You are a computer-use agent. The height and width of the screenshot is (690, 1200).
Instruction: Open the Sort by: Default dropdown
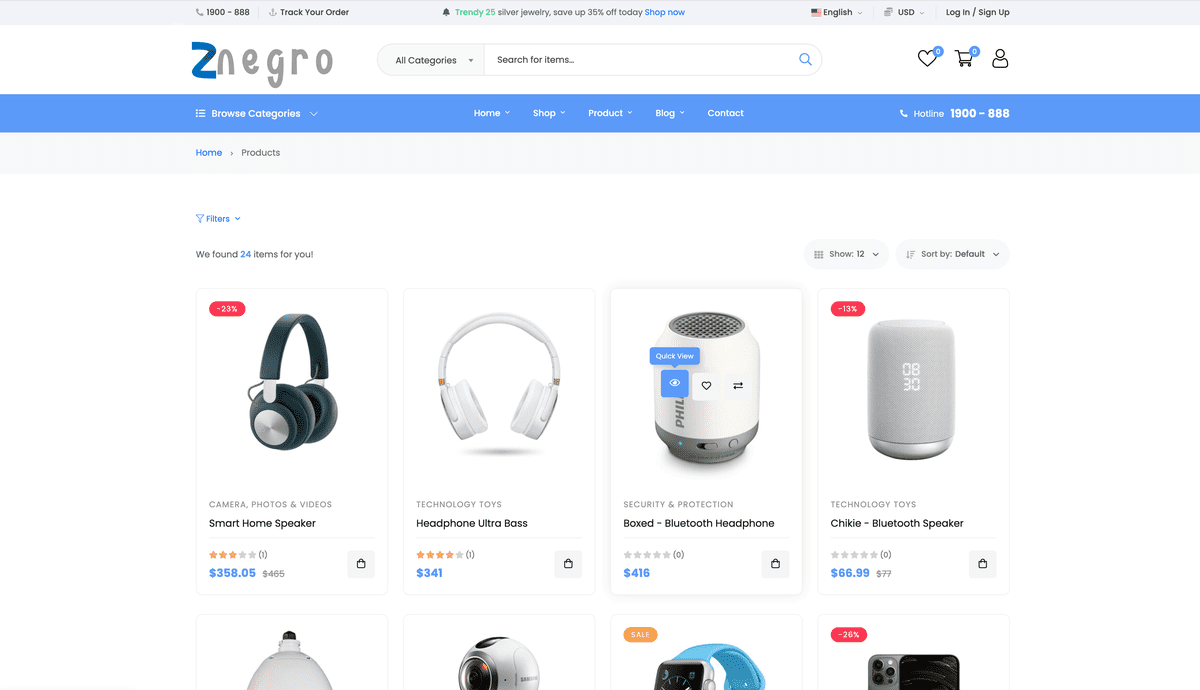(952, 254)
